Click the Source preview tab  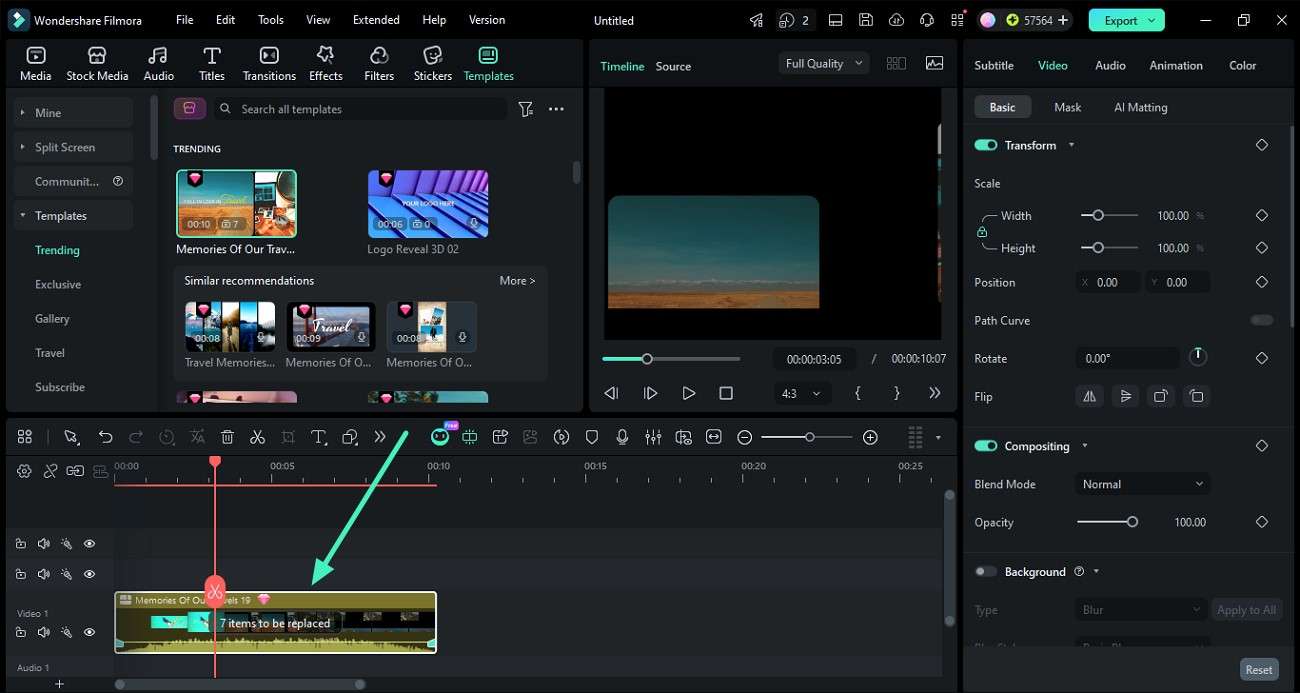click(673, 66)
